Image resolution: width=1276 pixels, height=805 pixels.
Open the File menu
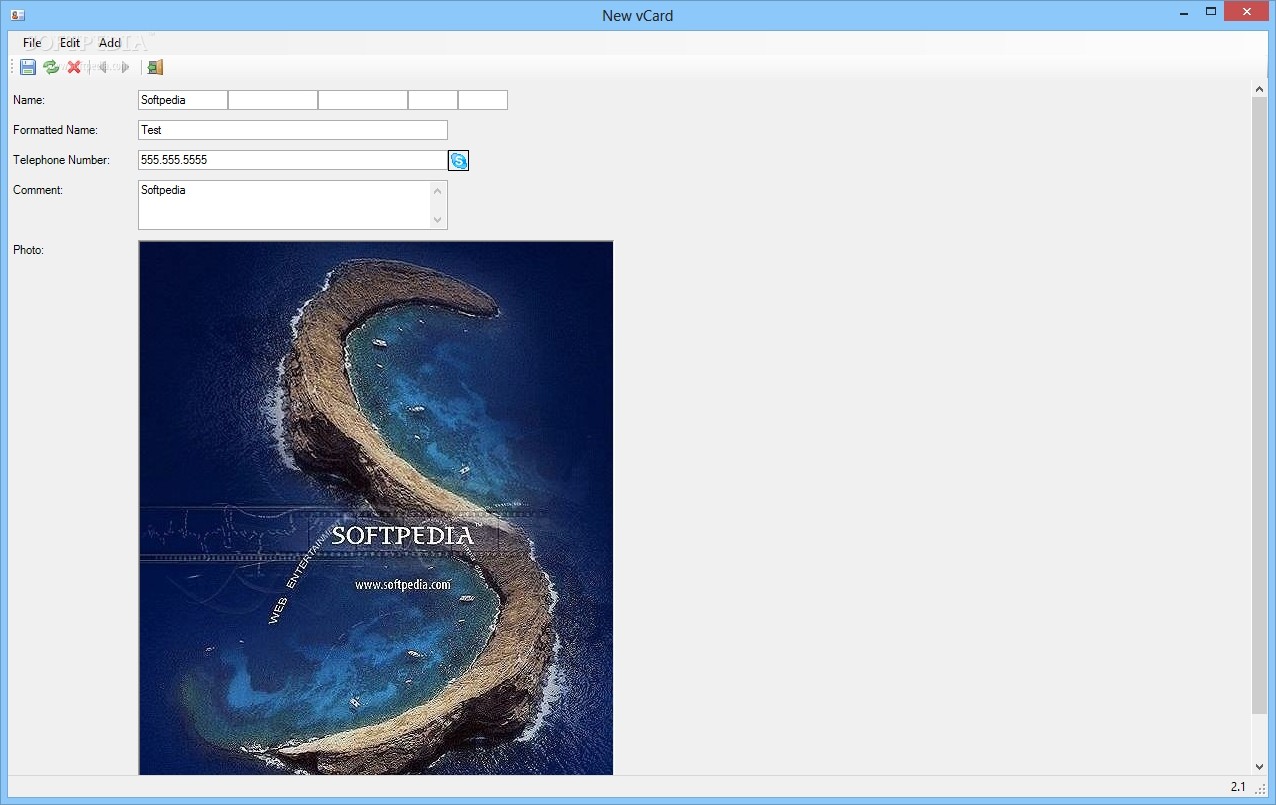(32, 43)
